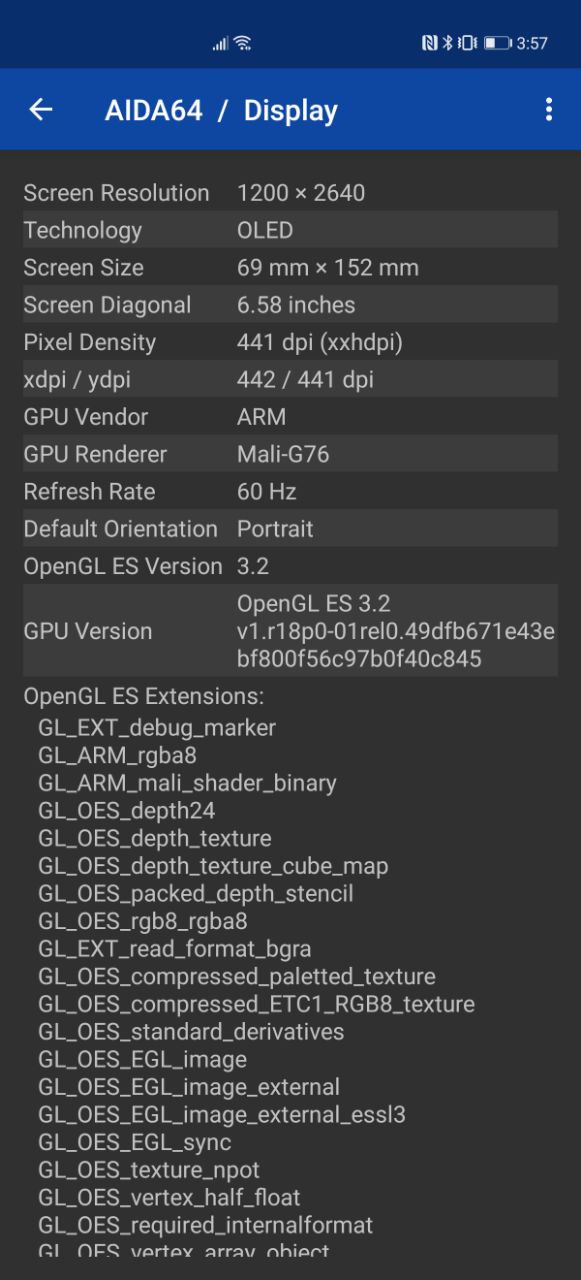Viewport: 581px width, 1280px height.
Task: Tap the NFC status icon
Action: coord(429,43)
